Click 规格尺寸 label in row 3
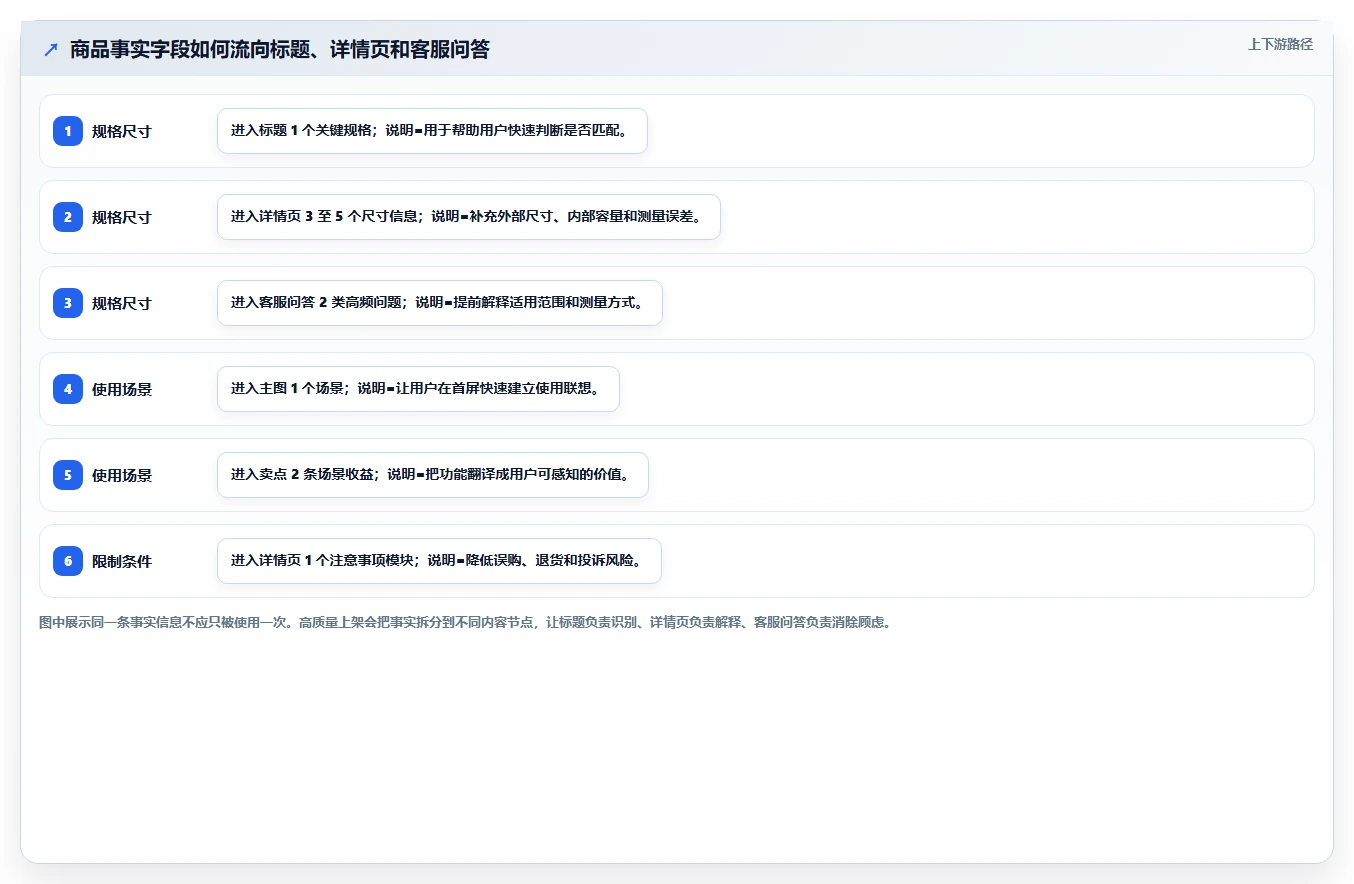Viewport: 1354px width, 884px height. click(x=122, y=303)
